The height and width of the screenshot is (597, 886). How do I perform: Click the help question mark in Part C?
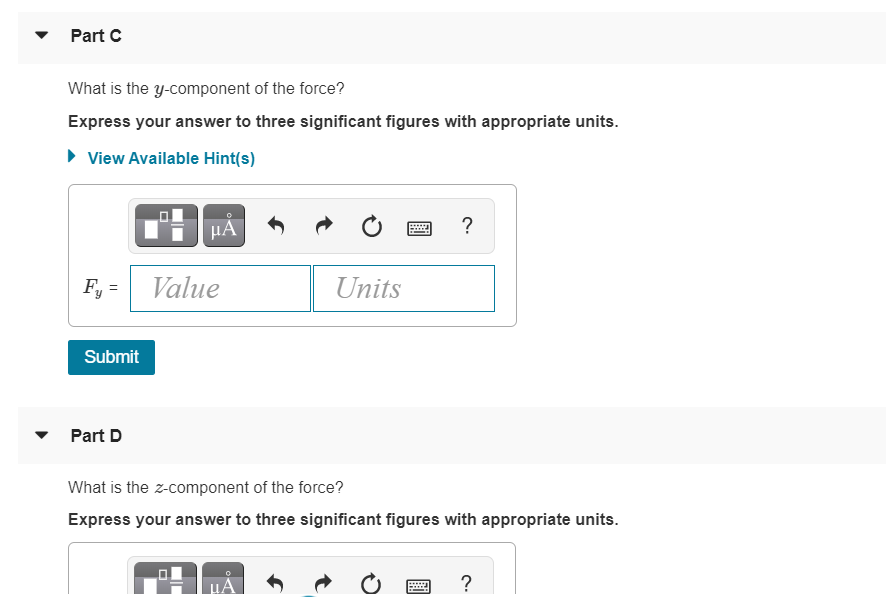466,226
